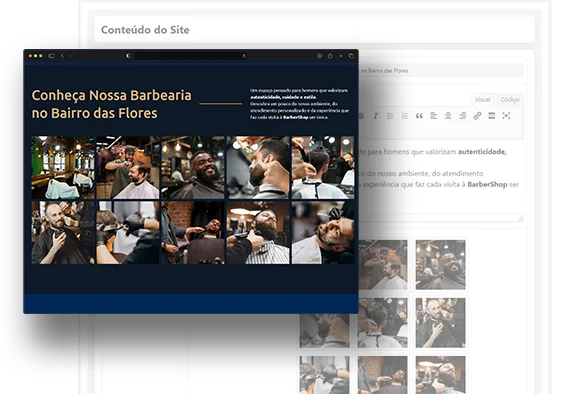Open the gray-bearded man reclining photo
The height and width of the screenshot is (394, 564).
323,232
